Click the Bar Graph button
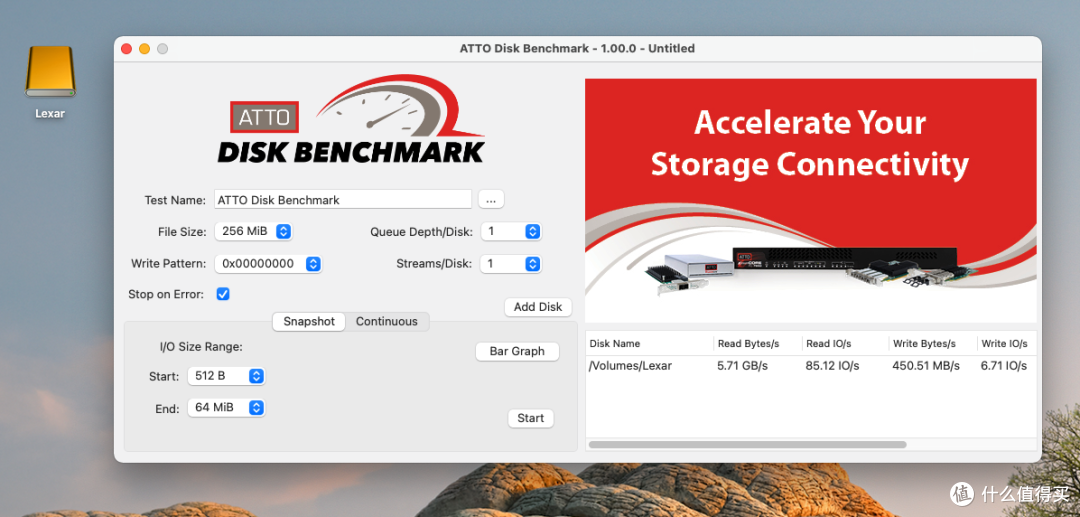The height and width of the screenshot is (517, 1080). click(x=517, y=351)
